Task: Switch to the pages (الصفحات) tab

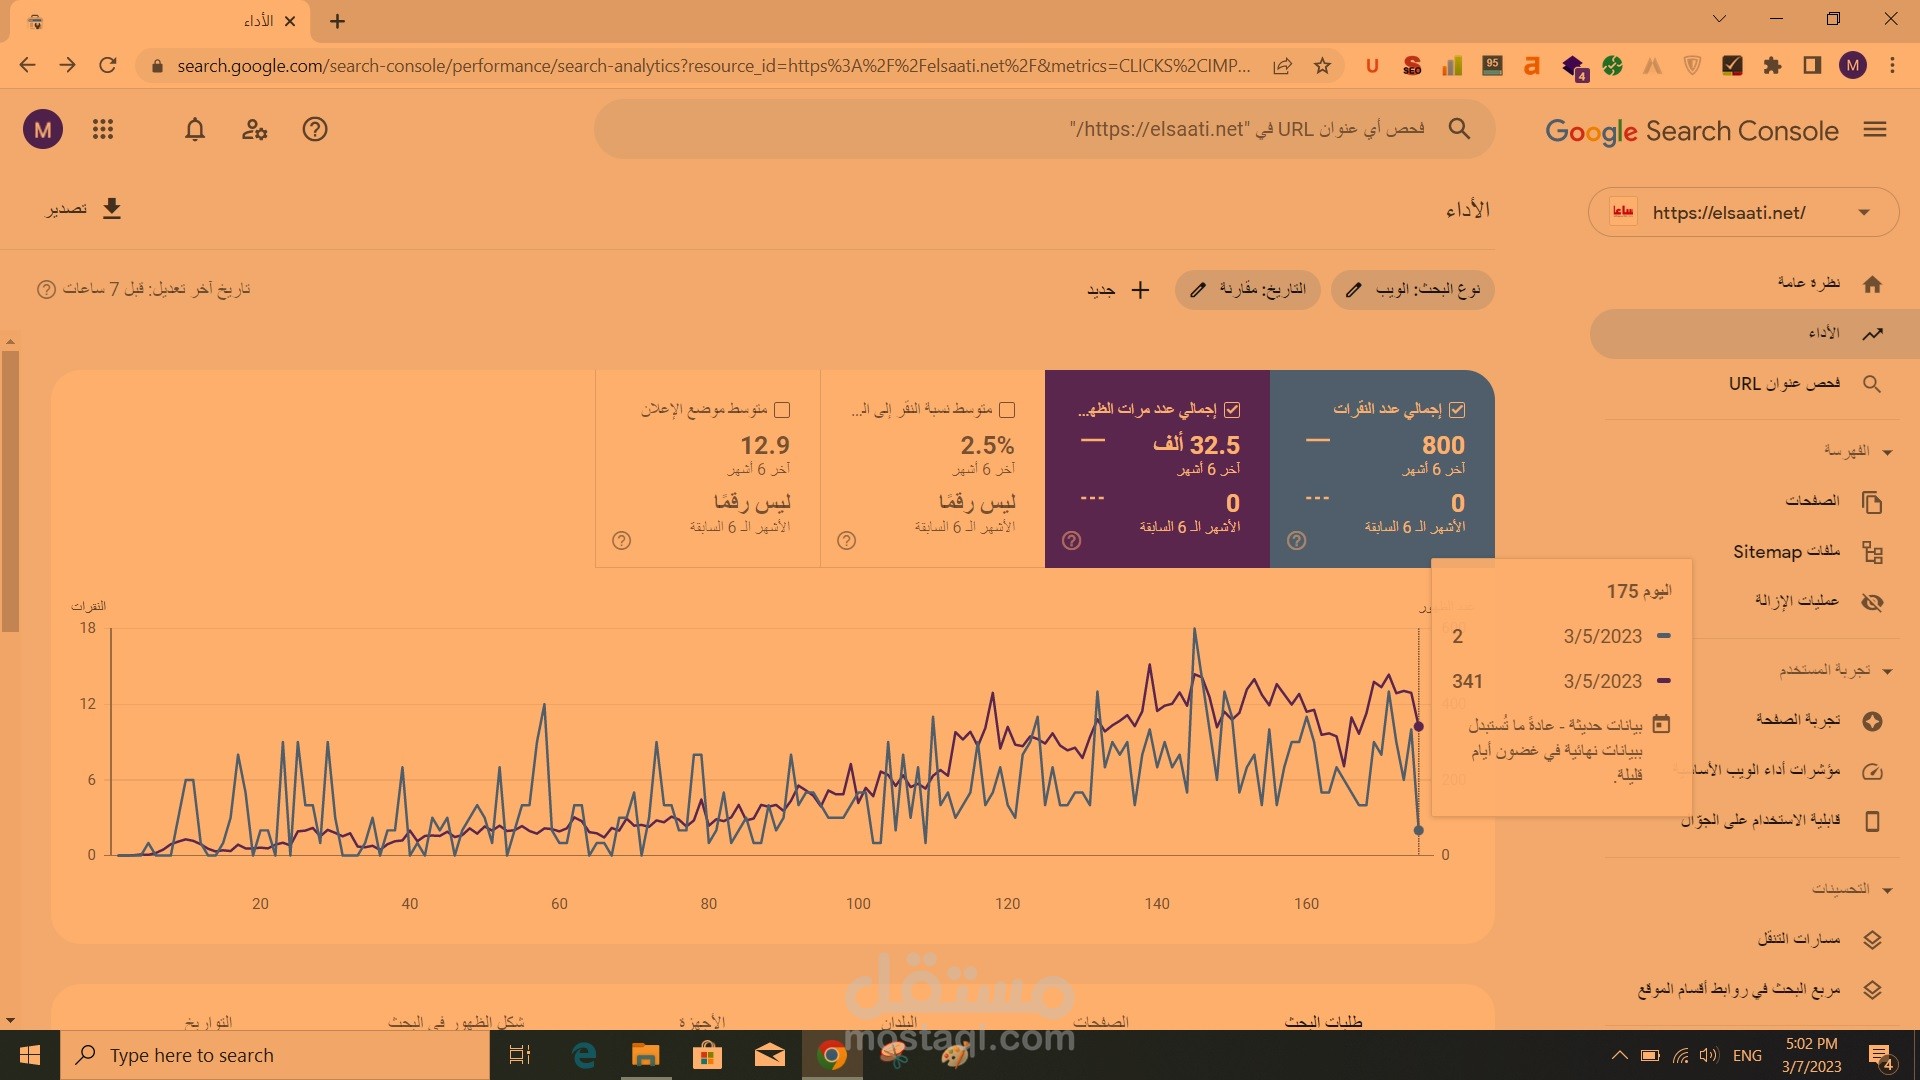Action: tap(1100, 1021)
